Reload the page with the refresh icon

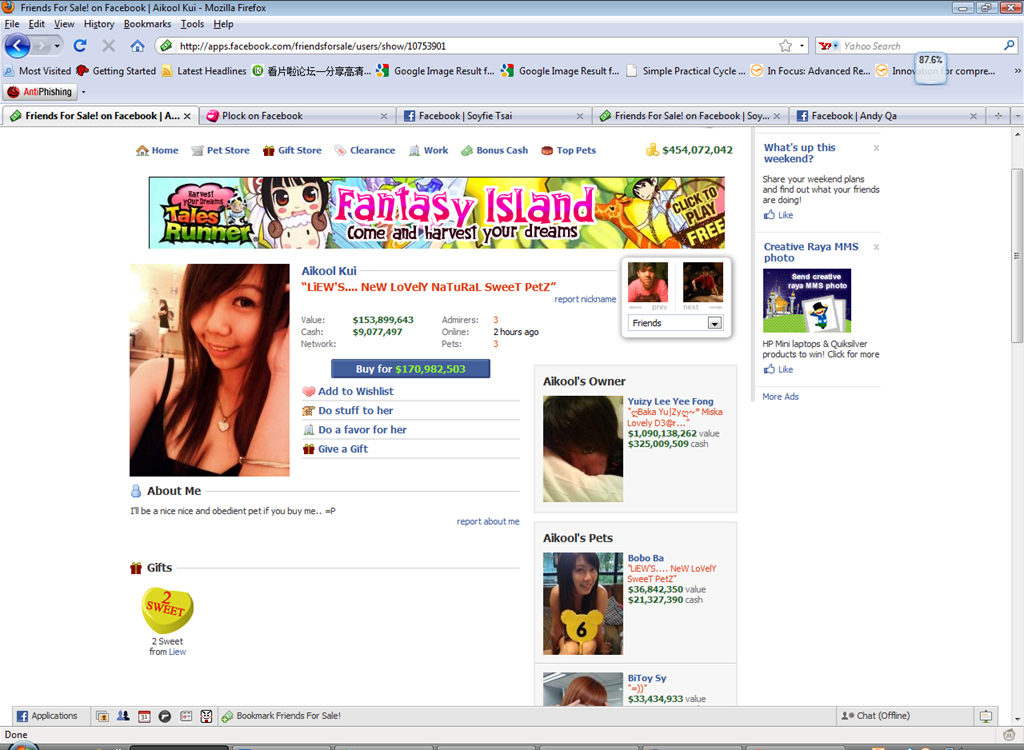coord(80,46)
